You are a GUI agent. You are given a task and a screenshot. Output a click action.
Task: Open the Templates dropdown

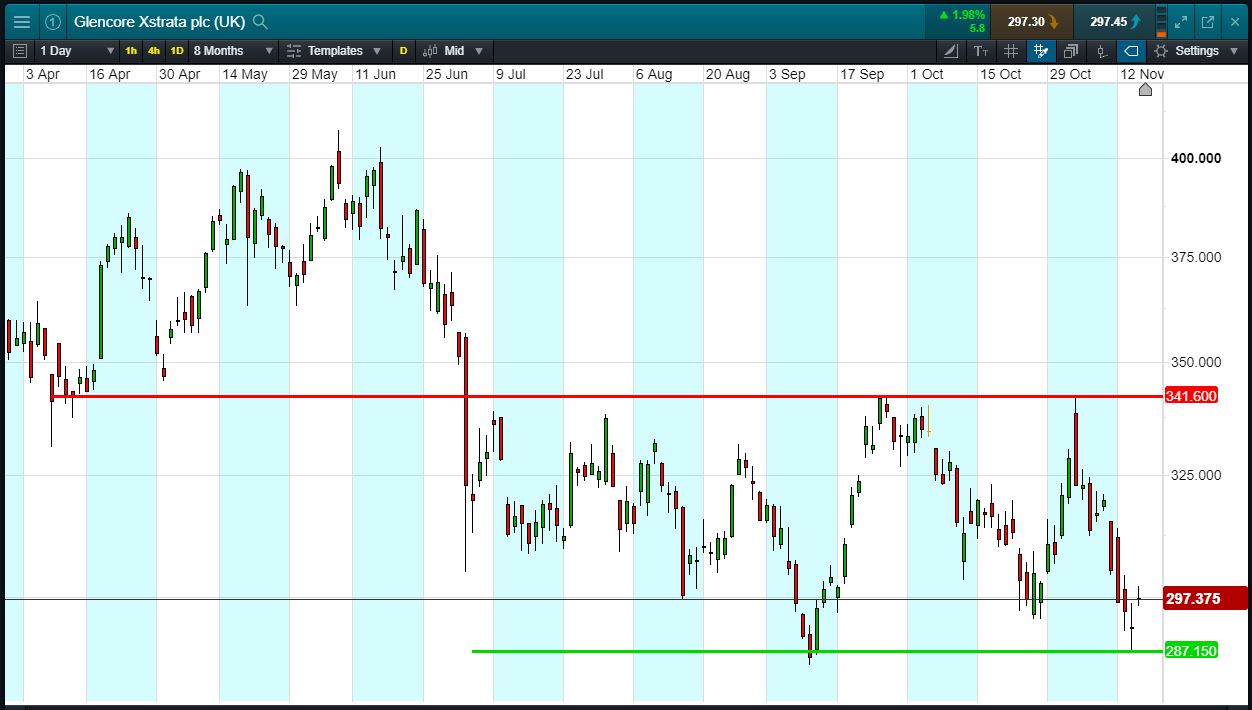click(333, 50)
